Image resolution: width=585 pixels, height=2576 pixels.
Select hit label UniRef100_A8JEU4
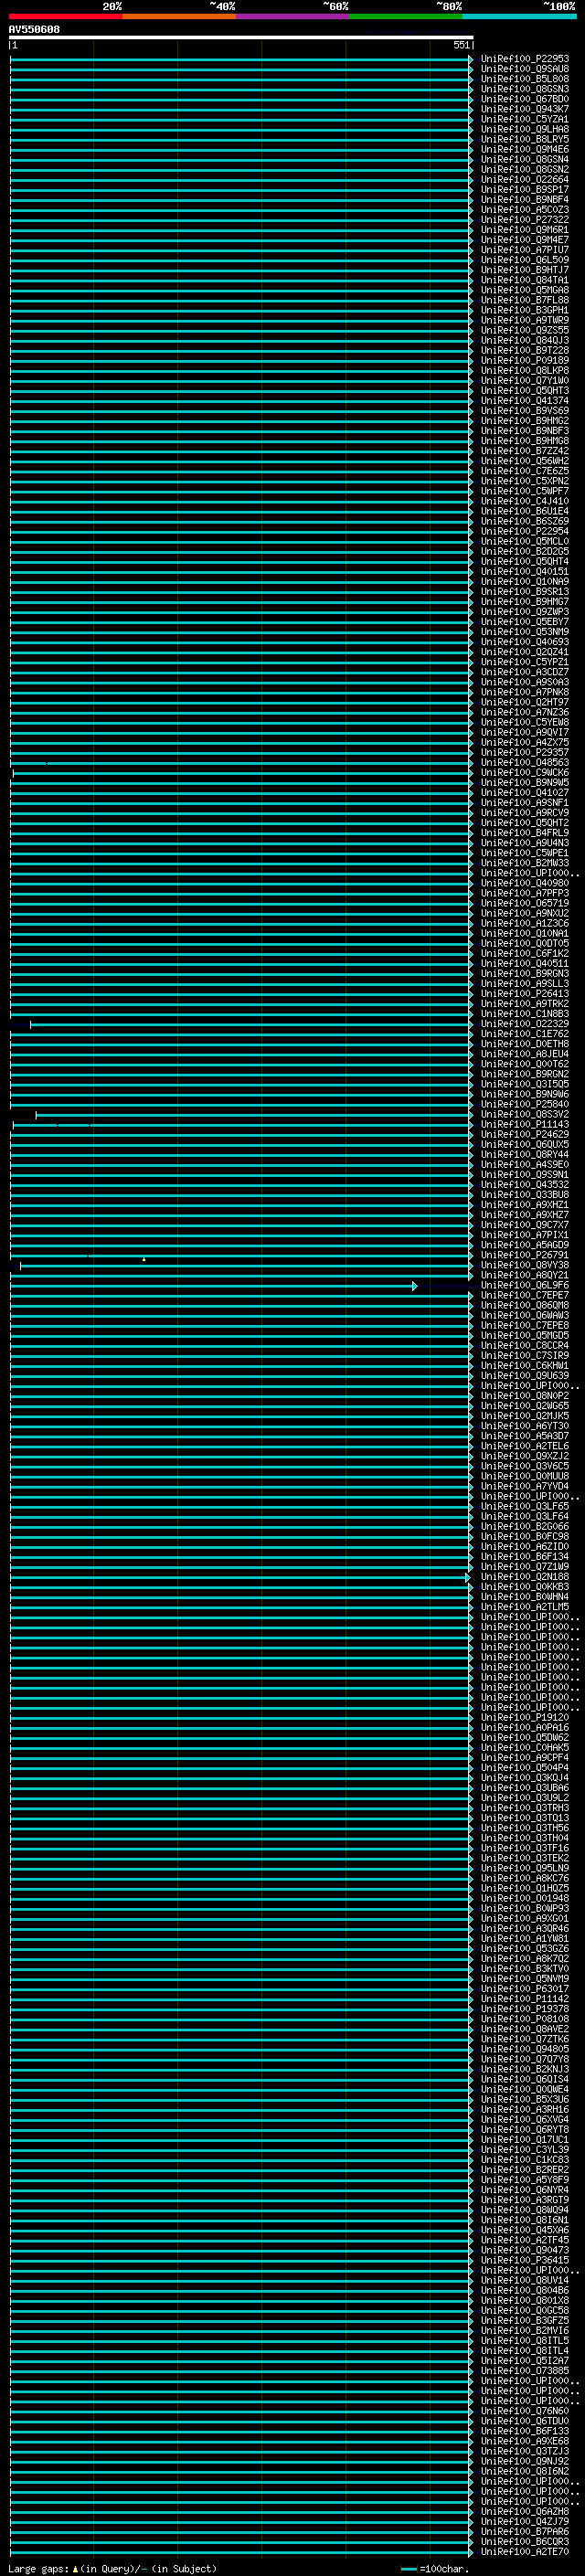click(x=524, y=1054)
